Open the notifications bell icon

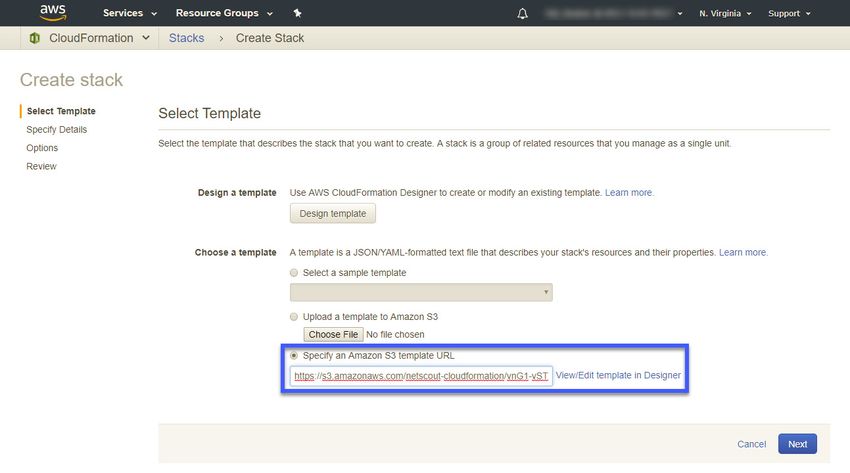click(522, 14)
